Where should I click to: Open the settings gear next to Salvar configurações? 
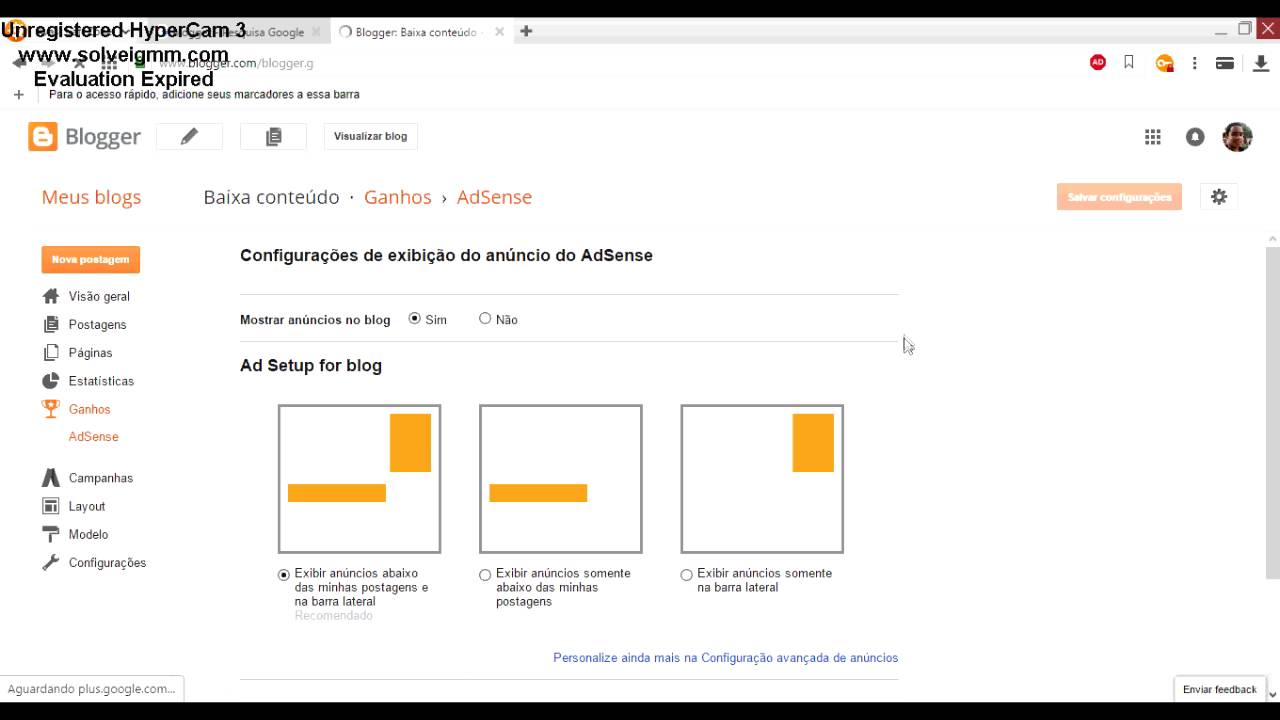(x=1218, y=197)
